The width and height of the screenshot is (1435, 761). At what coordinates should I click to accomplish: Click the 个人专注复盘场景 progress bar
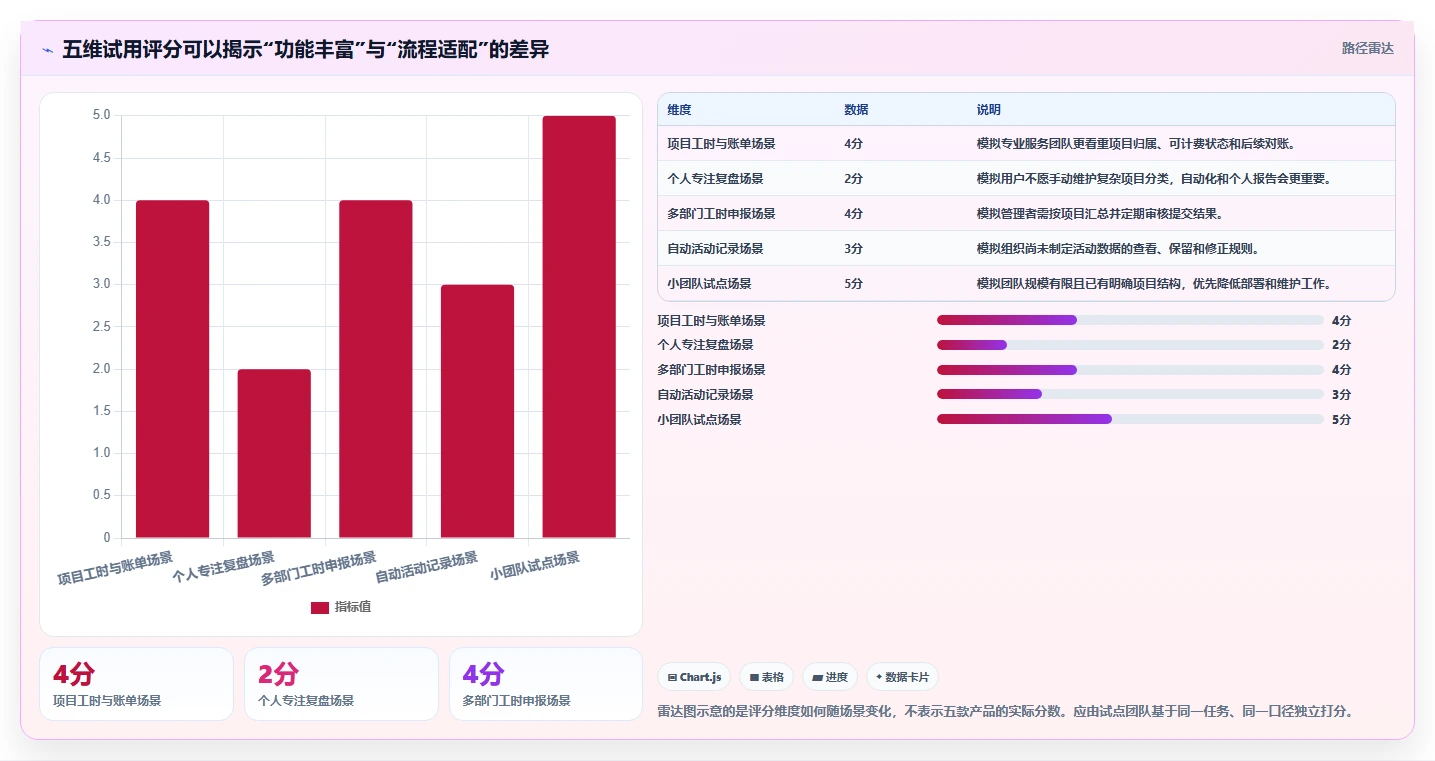click(x=1130, y=345)
